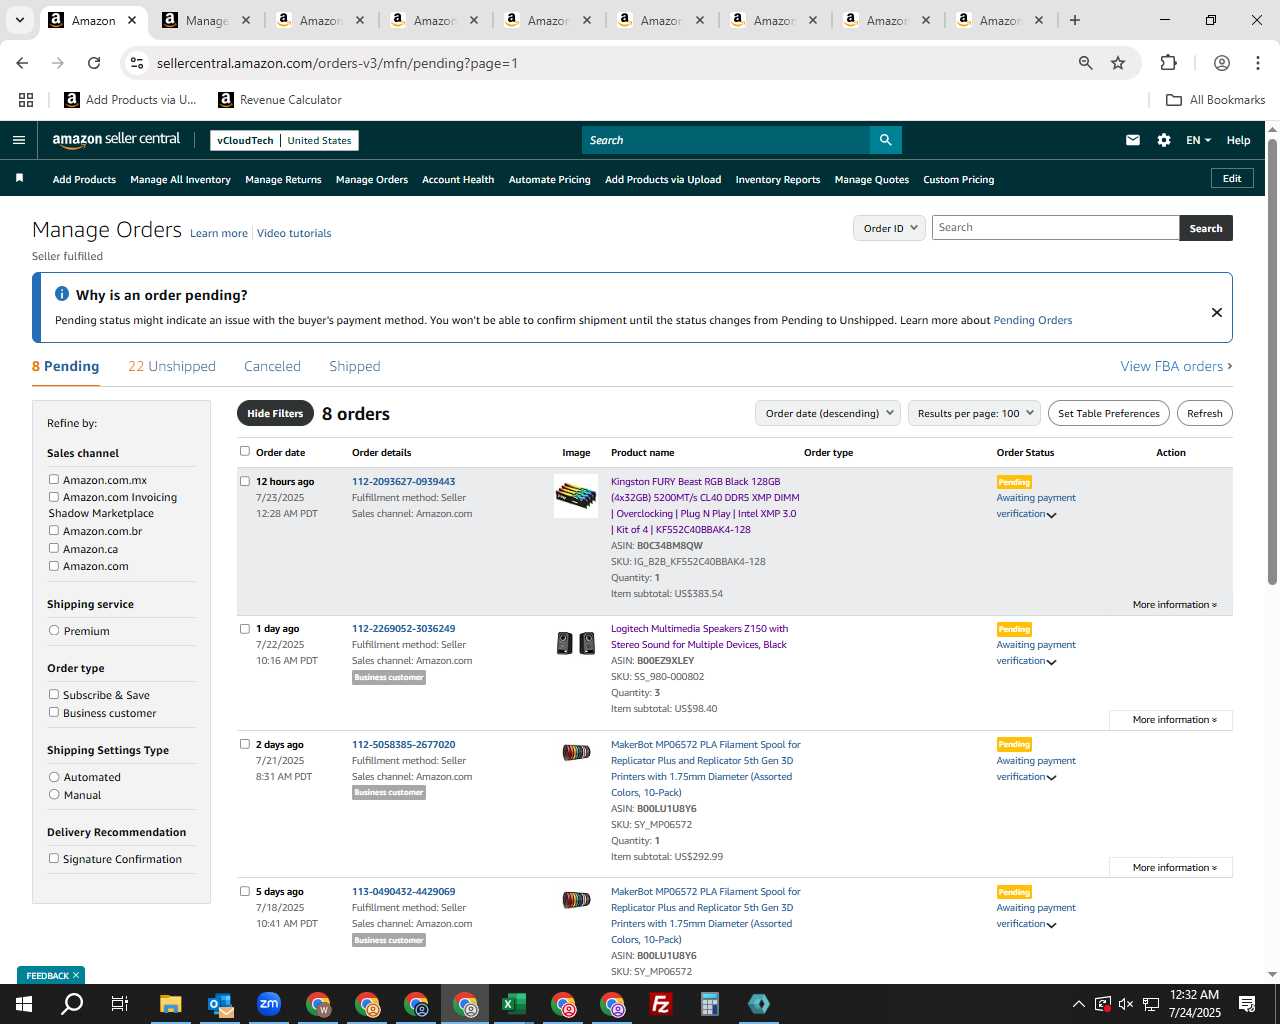
Task: Select order 112-2269052-3036249 checkbox
Action: click(x=245, y=629)
